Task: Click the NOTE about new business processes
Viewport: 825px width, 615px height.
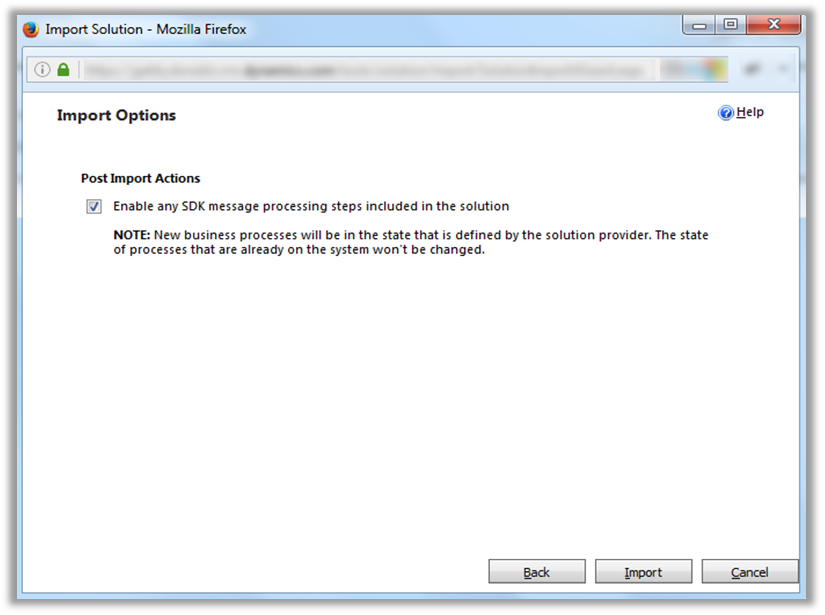Action: pyautogui.click(x=410, y=243)
